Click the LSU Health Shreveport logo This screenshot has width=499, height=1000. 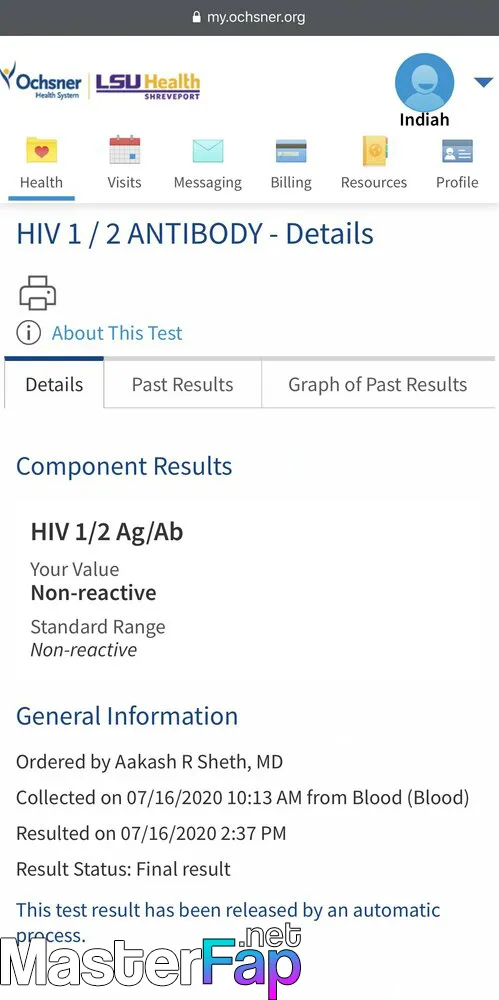pos(148,86)
